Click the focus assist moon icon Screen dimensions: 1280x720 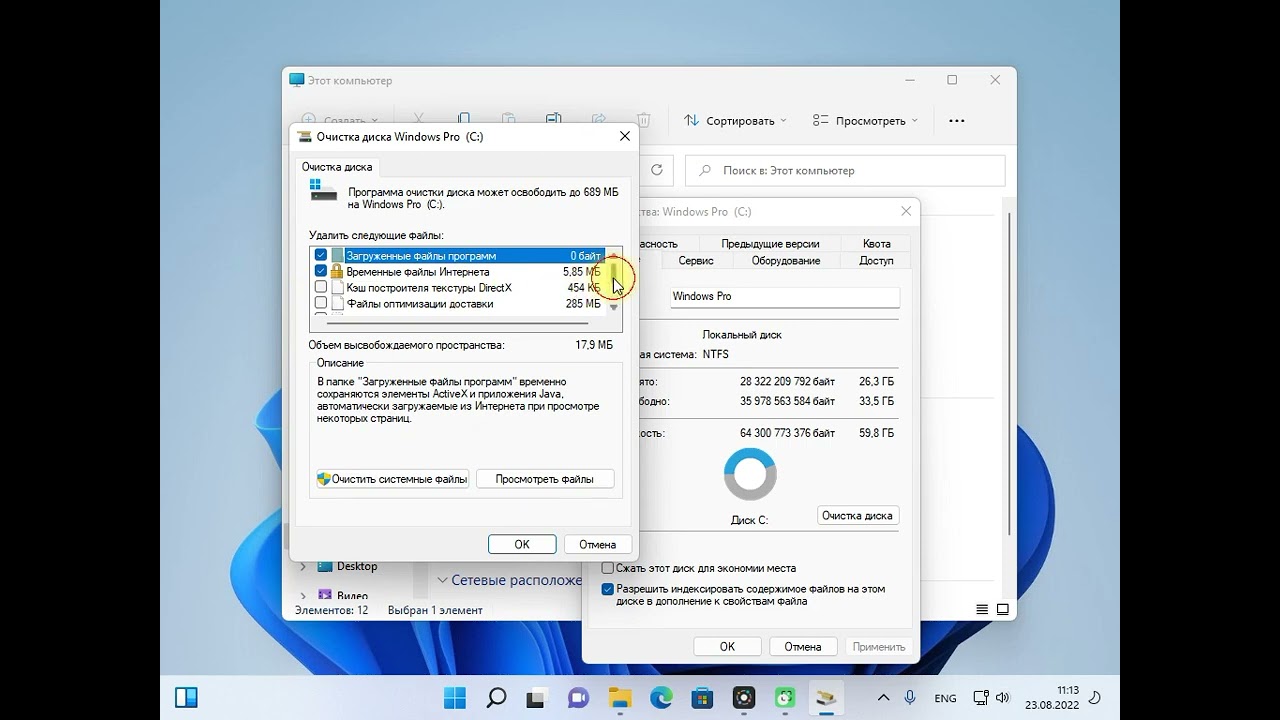click(x=1095, y=698)
